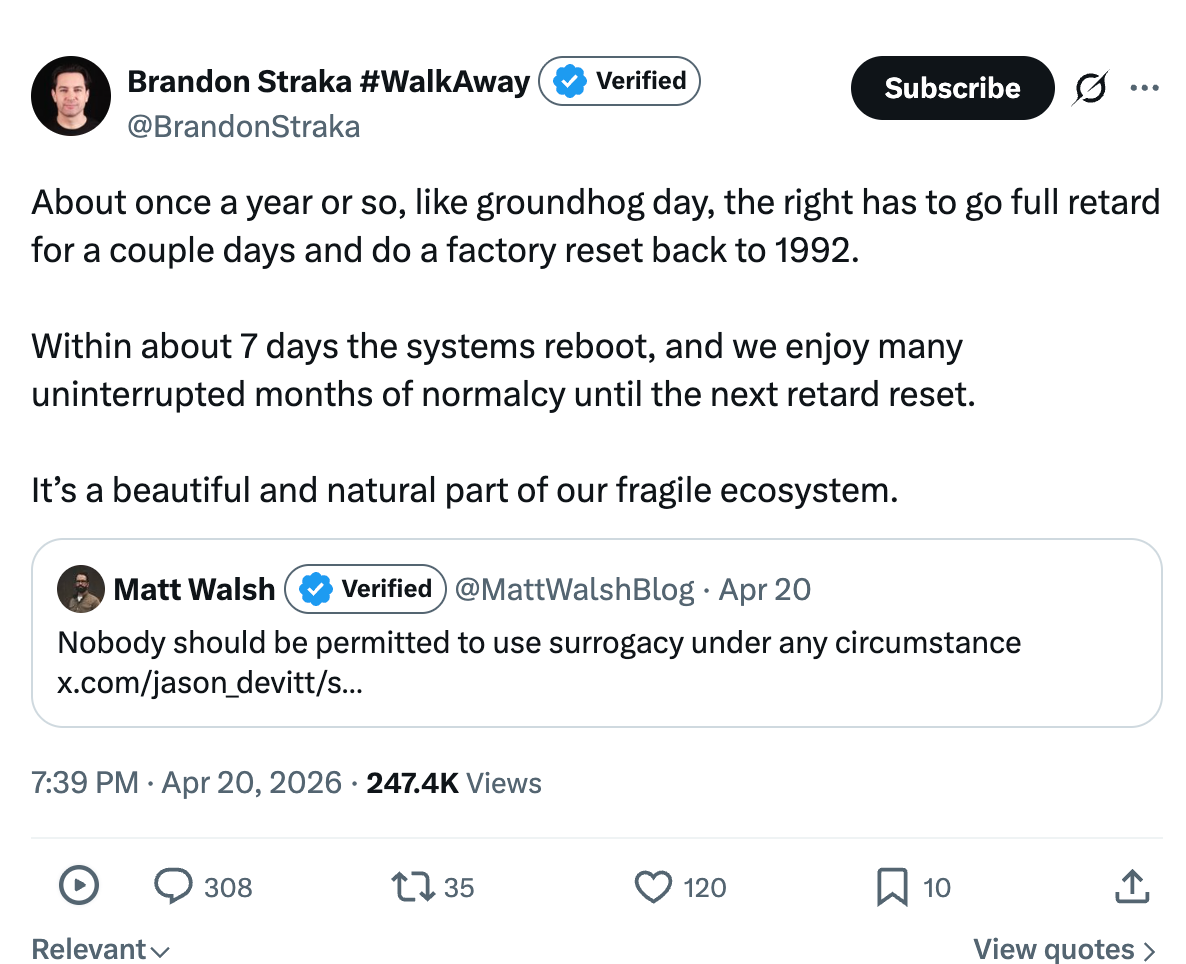Image resolution: width=1186 pixels, height=964 pixels.
Task: Subscribe to Brandon Straka's account
Action: click(951, 88)
